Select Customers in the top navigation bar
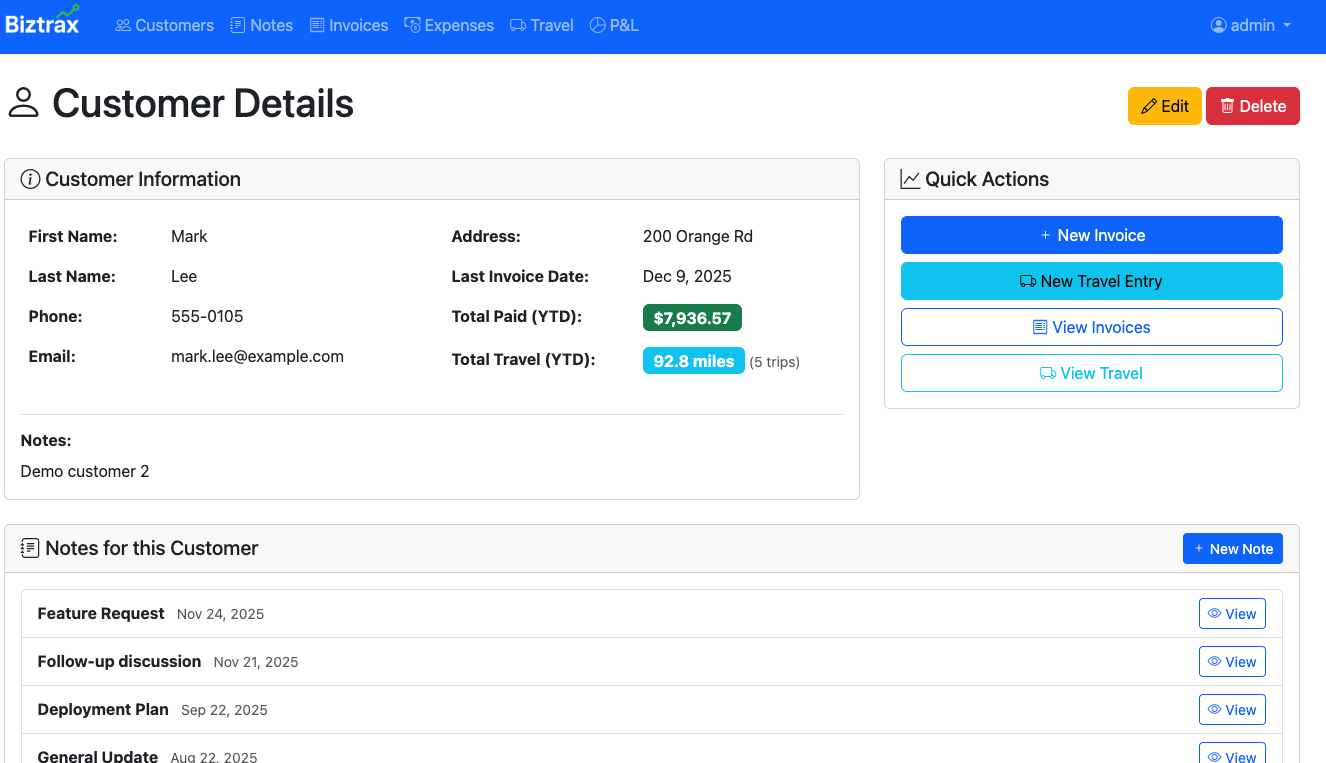The height and width of the screenshot is (763, 1326). tap(163, 25)
